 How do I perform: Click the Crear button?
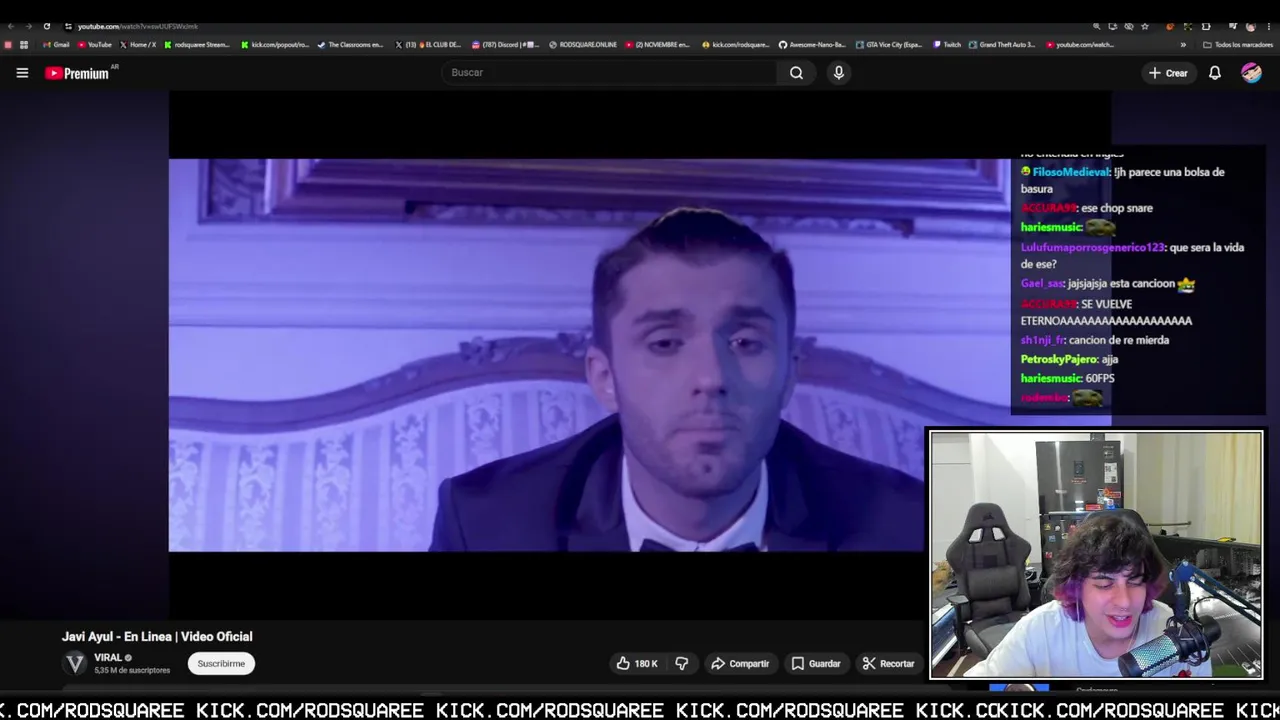pos(1168,73)
